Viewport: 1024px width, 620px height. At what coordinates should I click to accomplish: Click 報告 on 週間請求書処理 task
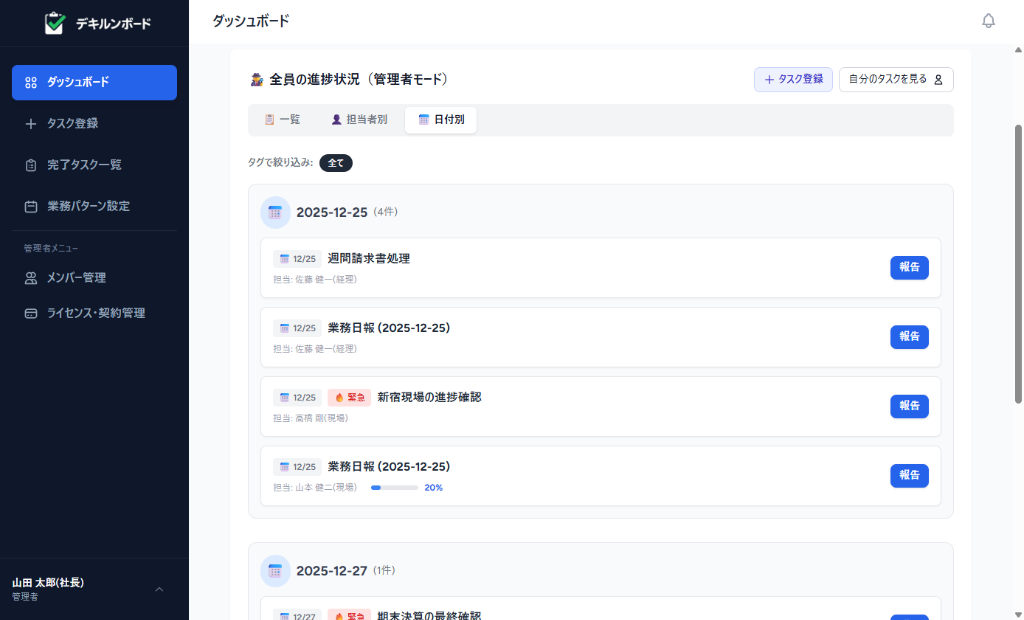coord(908,267)
